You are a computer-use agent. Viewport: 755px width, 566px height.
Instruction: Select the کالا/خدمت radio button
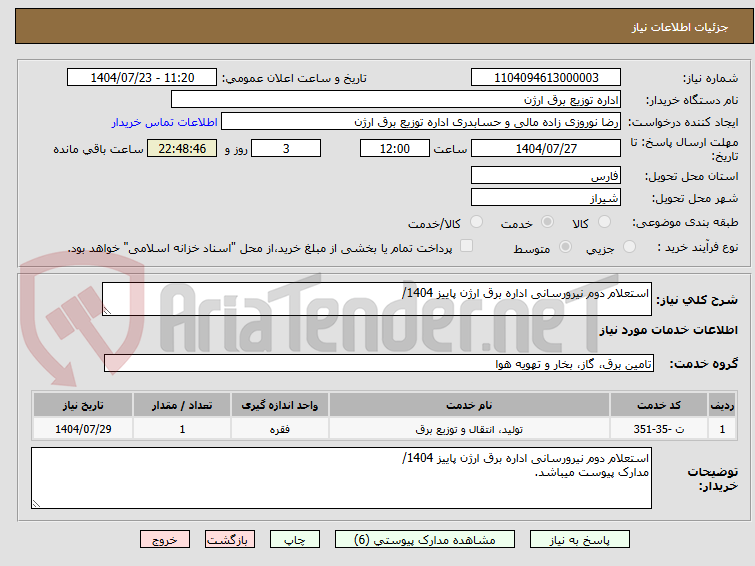coord(476,222)
